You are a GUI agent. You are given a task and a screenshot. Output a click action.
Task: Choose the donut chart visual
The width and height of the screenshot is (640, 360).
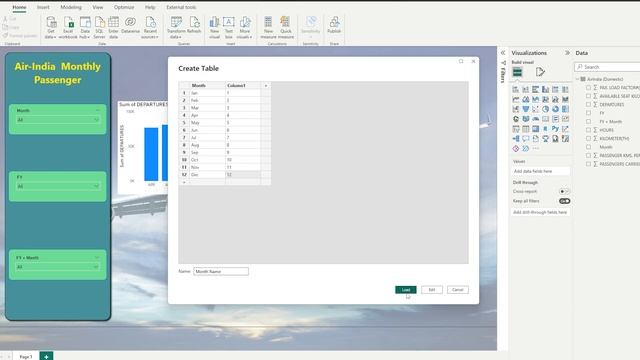click(x=555, y=109)
